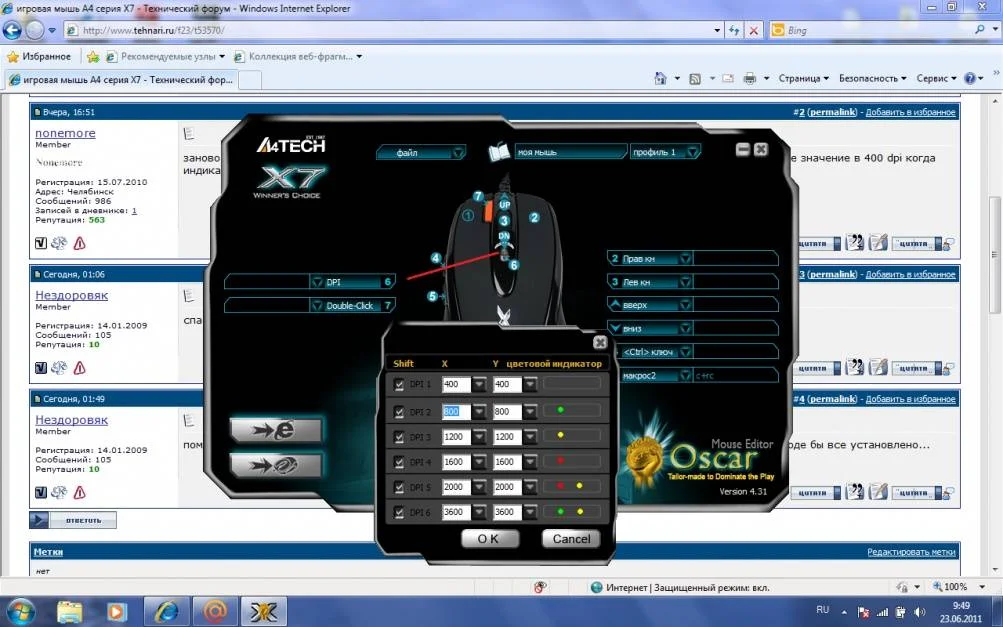Select side button marker 4 on mouse
The width and height of the screenshot is (1003, 627).
pos(436,258)
